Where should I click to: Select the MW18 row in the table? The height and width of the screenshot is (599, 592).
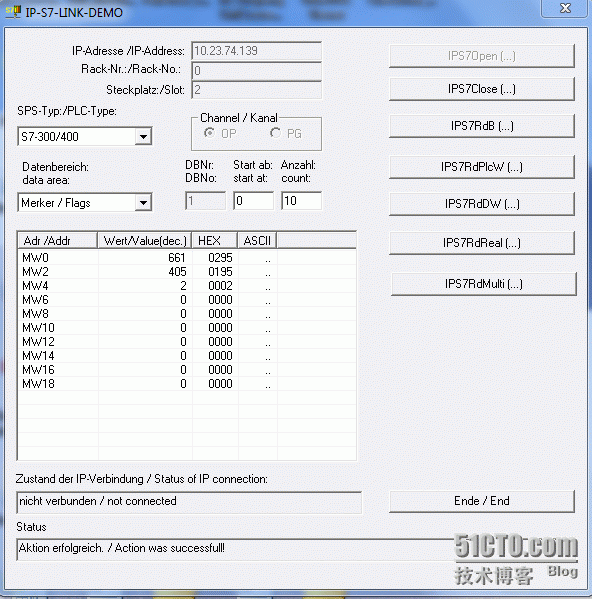[187, 384]
